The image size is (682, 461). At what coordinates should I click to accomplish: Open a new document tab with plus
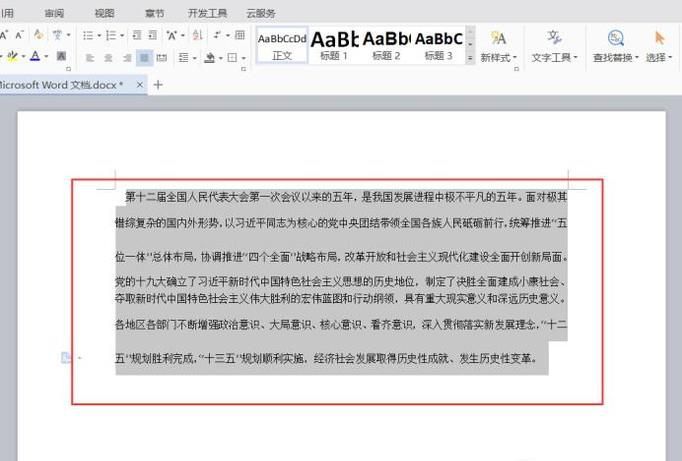click(x=158, y=85)
